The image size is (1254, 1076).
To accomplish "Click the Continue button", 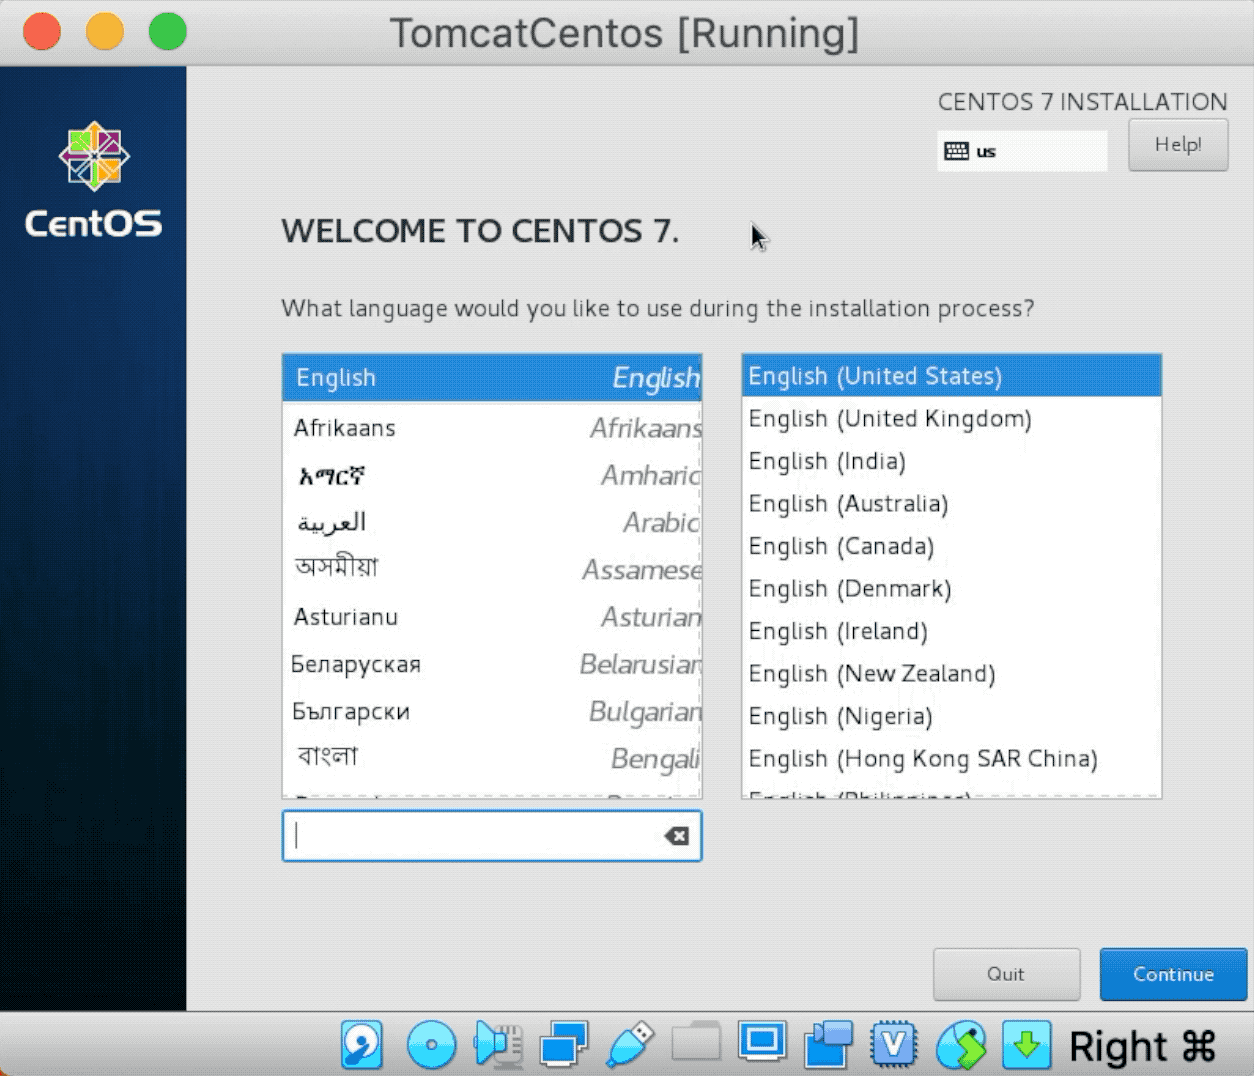I will [1173, 975].
